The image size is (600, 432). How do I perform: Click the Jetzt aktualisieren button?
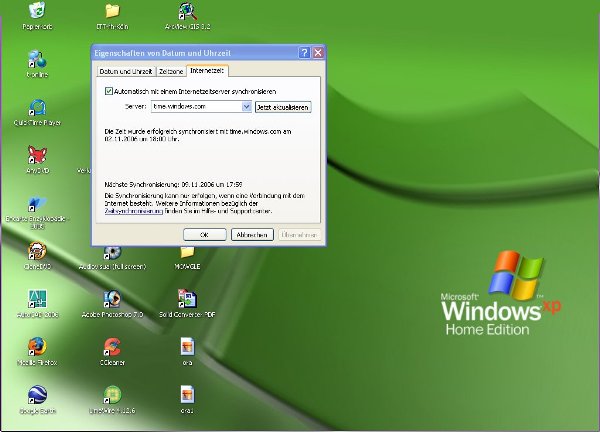coord(283,107)
